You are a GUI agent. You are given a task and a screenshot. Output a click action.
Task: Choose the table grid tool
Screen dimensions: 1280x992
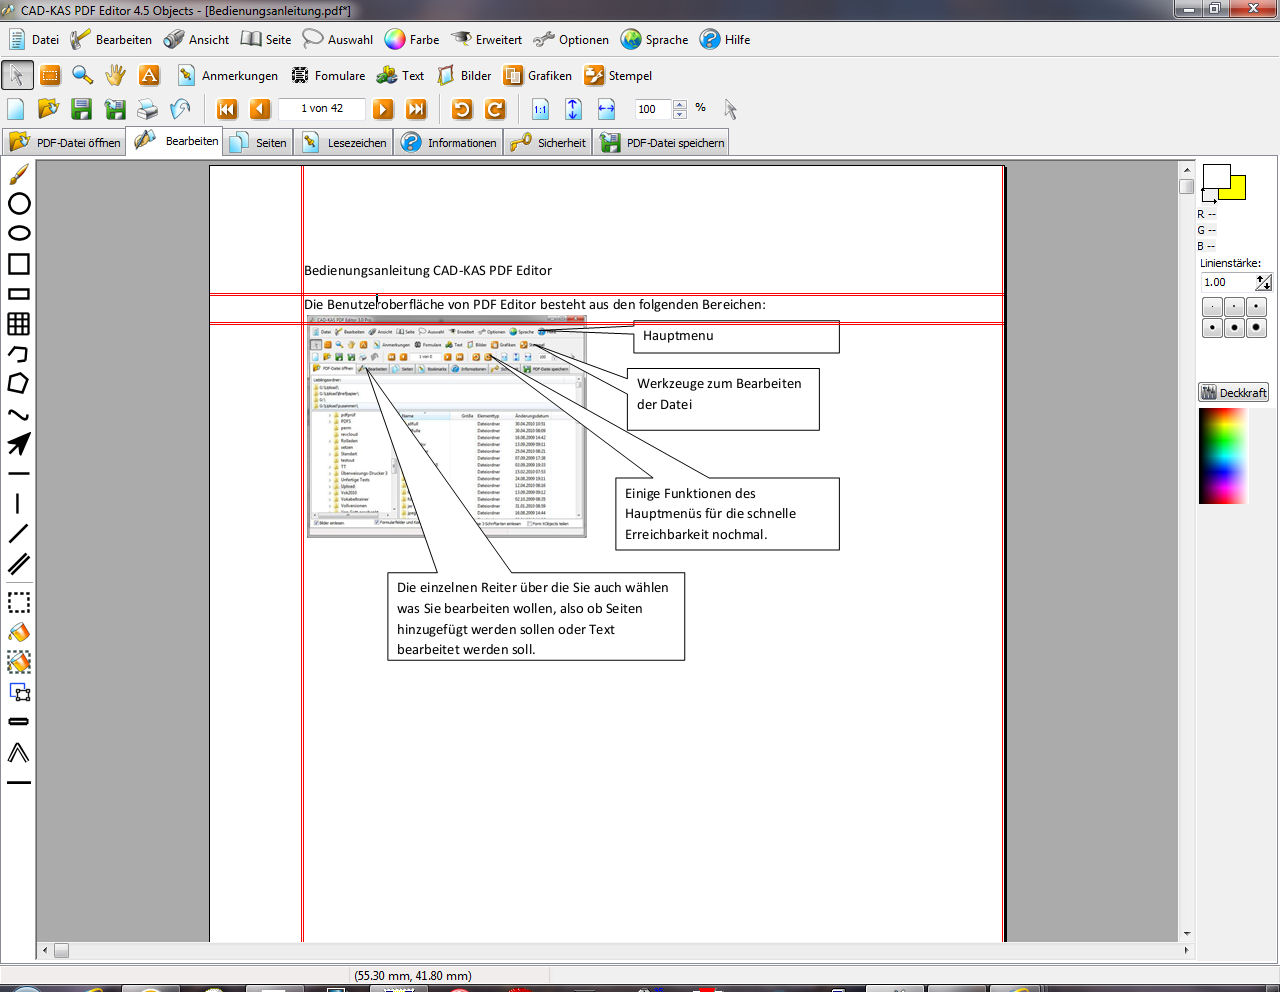pyautogui.click(x=18, y=324)
